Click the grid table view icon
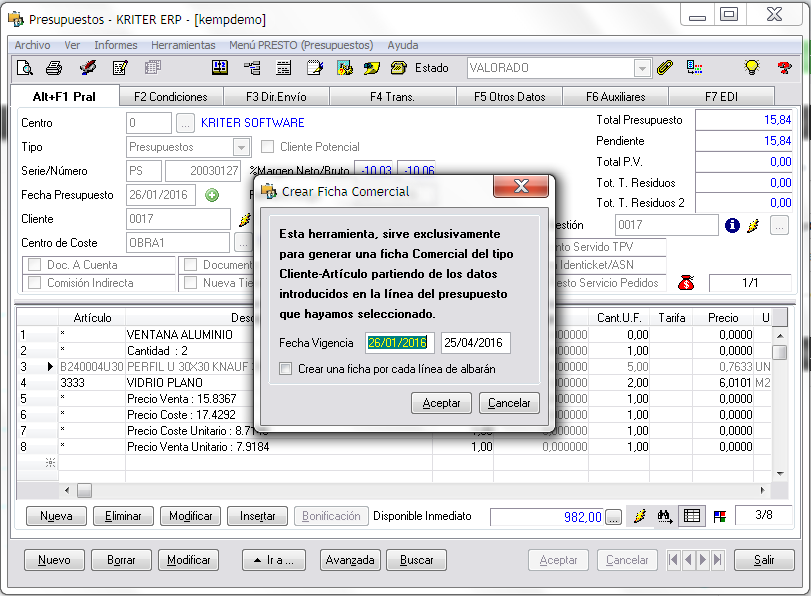The height and width of the screenshot is (596, 811). tap(691, 516)
